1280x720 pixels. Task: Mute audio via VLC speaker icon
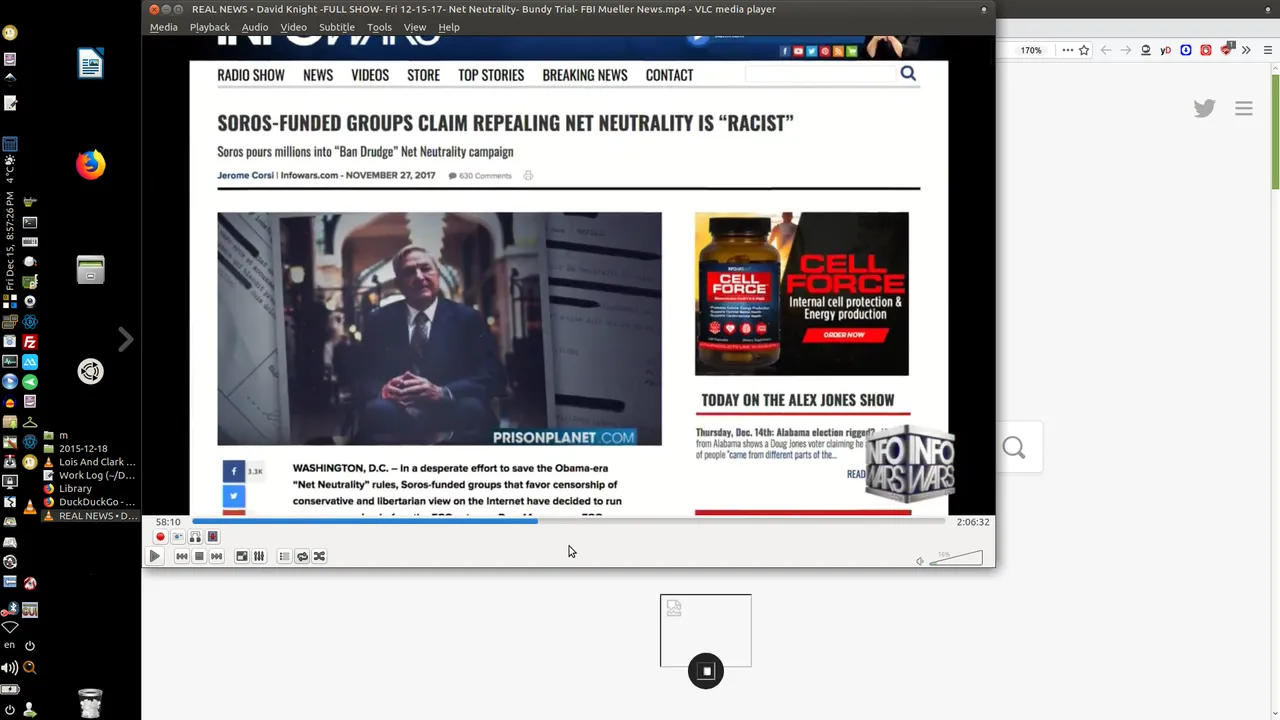[x=920, y=561]
